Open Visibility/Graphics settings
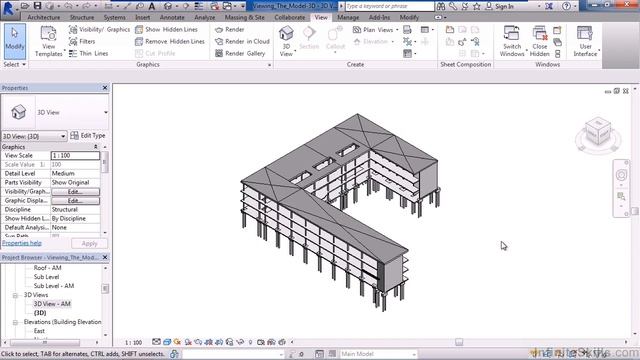640x360 pixels. tap(99, 29)
